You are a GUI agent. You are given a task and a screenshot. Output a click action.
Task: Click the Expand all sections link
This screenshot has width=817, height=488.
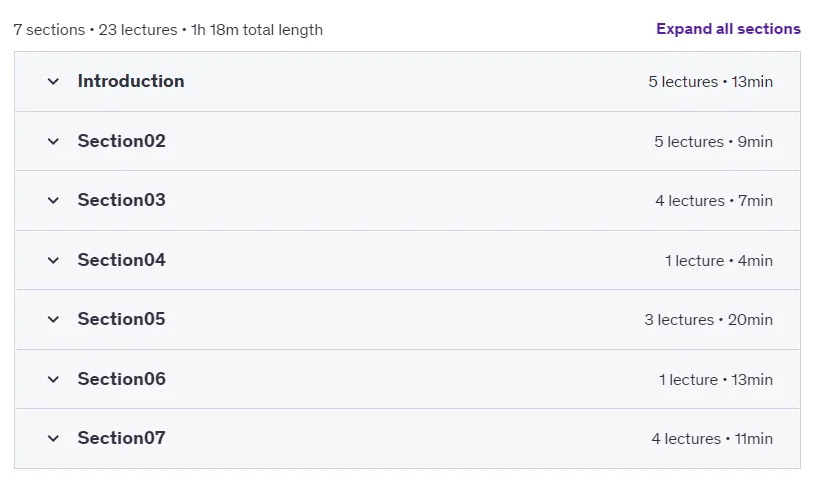(x=728, y=29)
